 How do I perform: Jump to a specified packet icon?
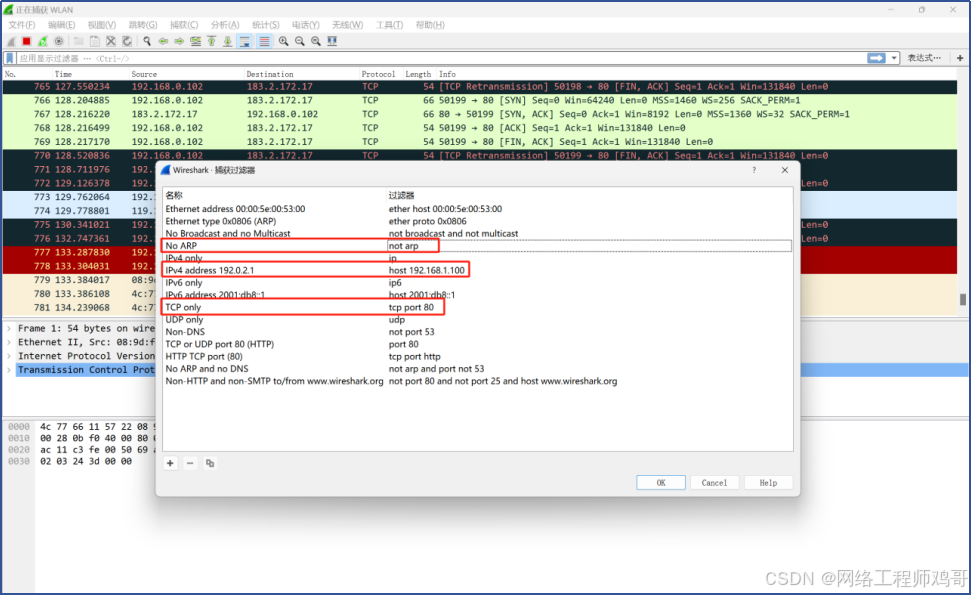pos(195,42)
